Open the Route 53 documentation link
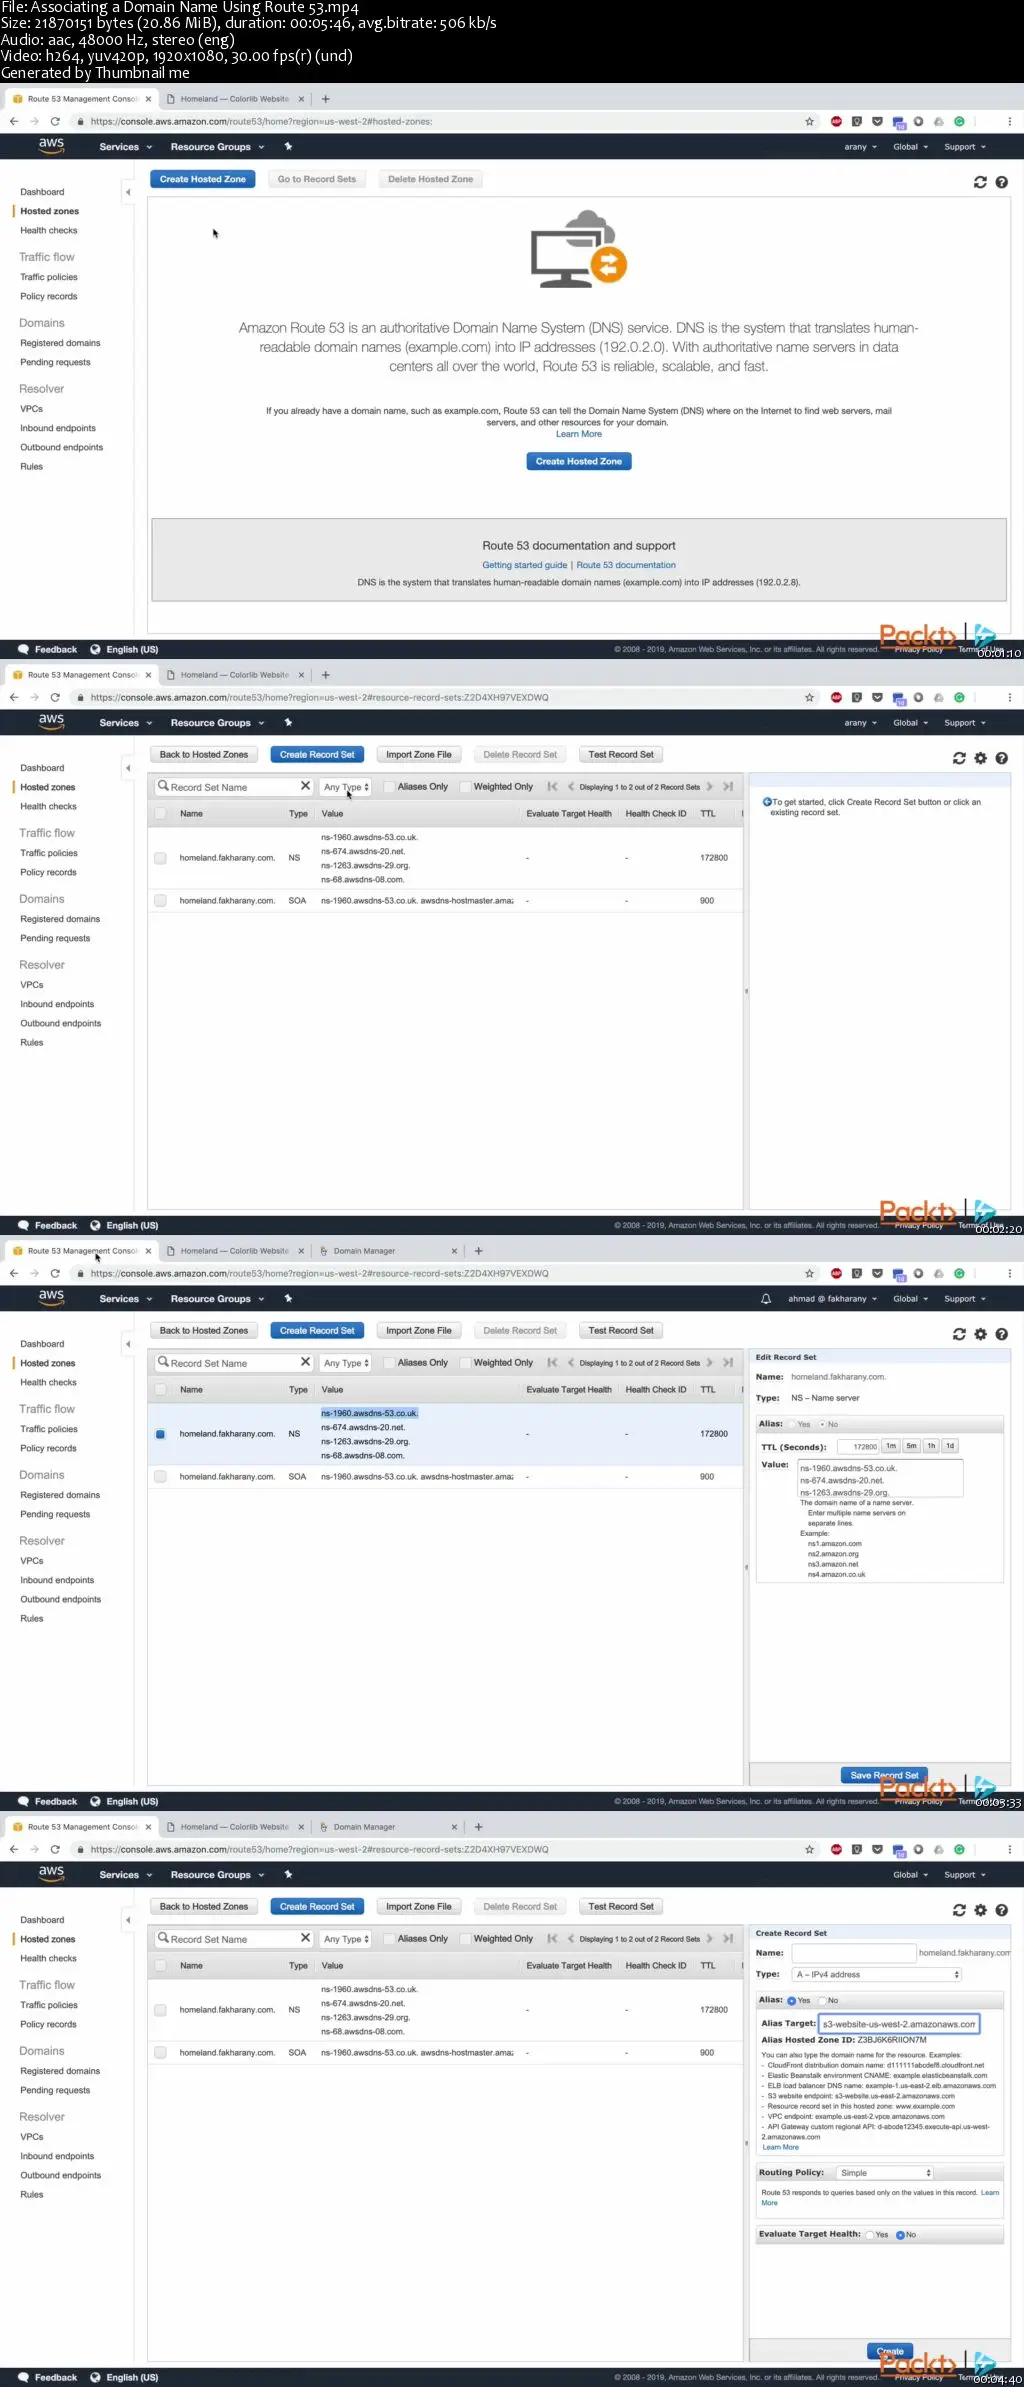This screenshot has height=2387, width=1024. (626, 565)
